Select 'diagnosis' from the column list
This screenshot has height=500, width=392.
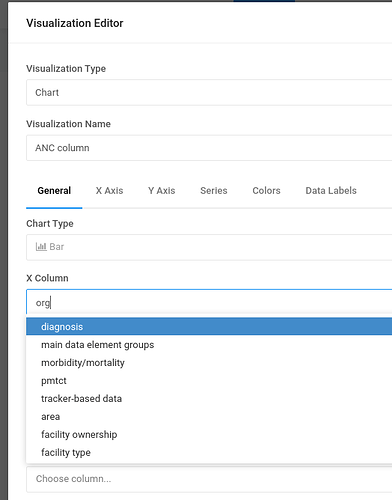209,326
